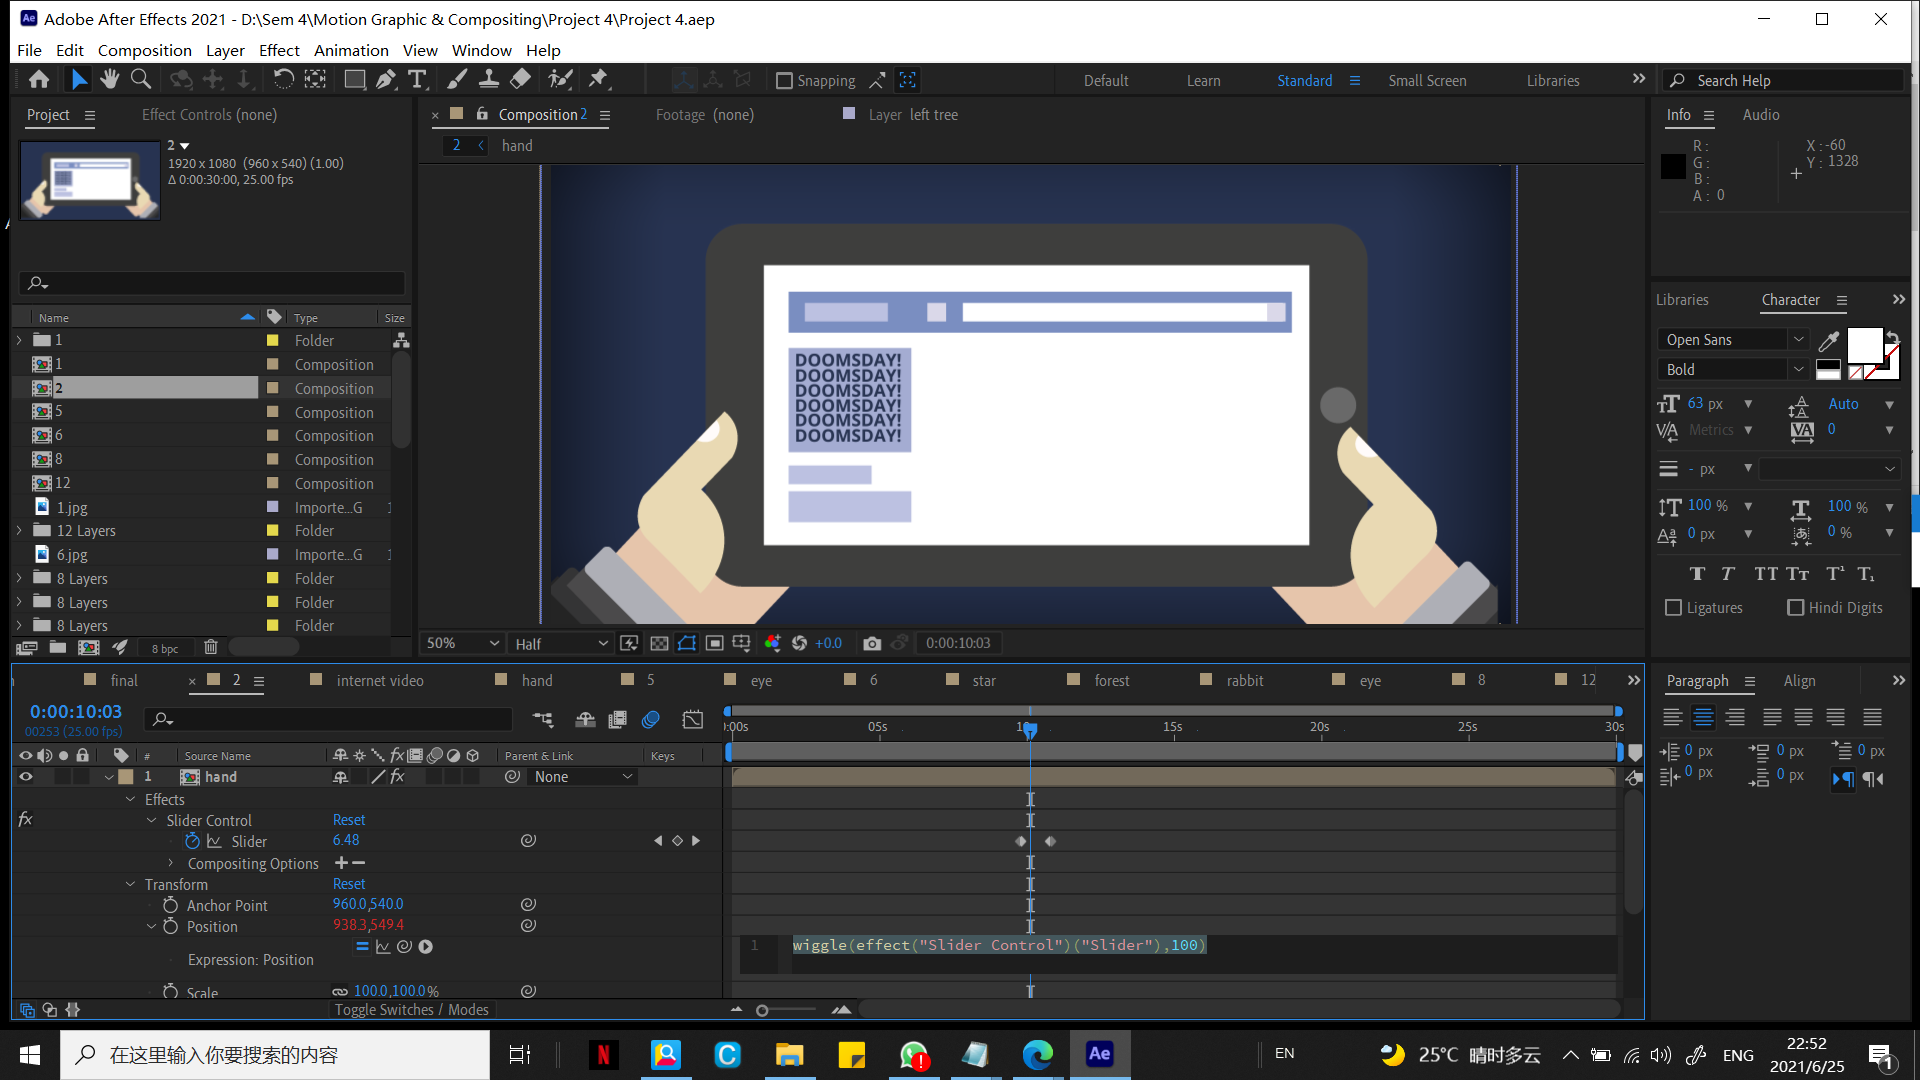Select the Pen tool

point(385,79)
